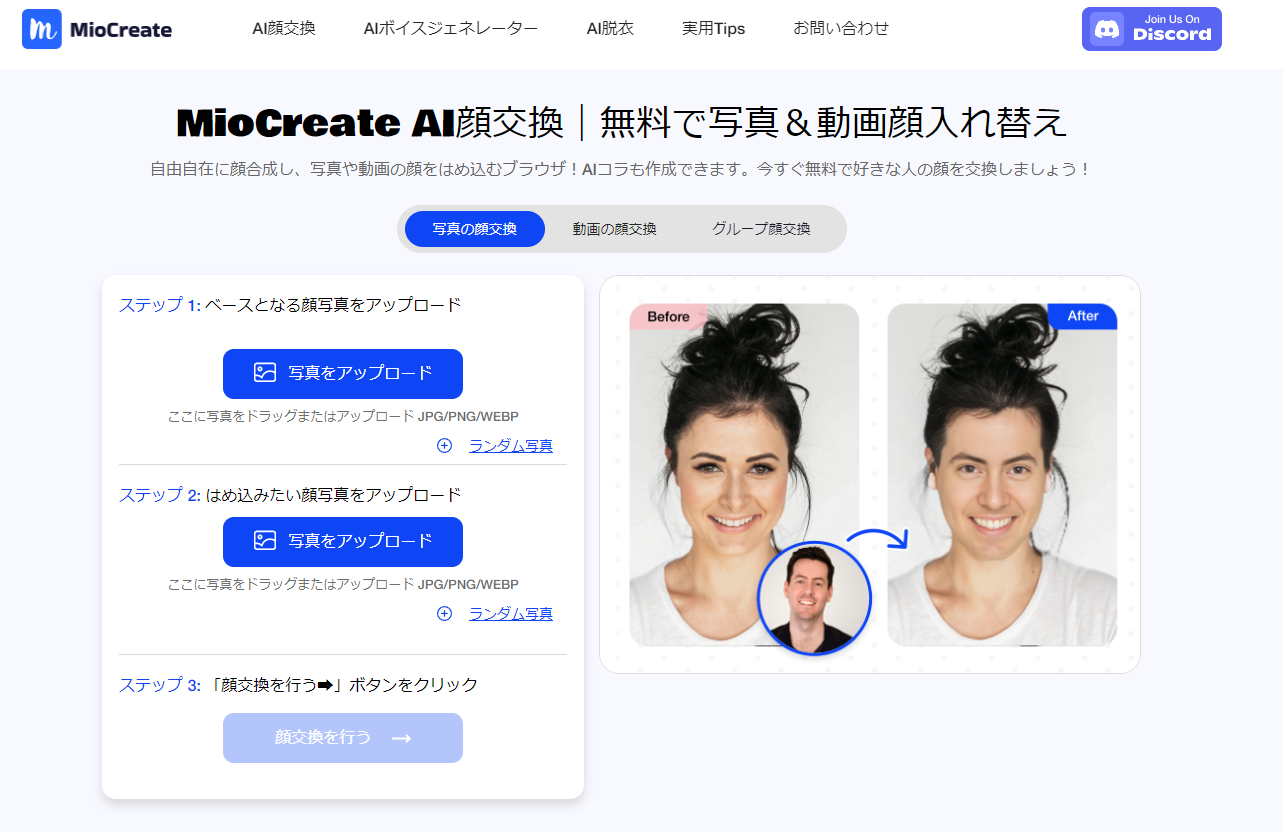Click the Before sample photo

click(x=744, y=475)
